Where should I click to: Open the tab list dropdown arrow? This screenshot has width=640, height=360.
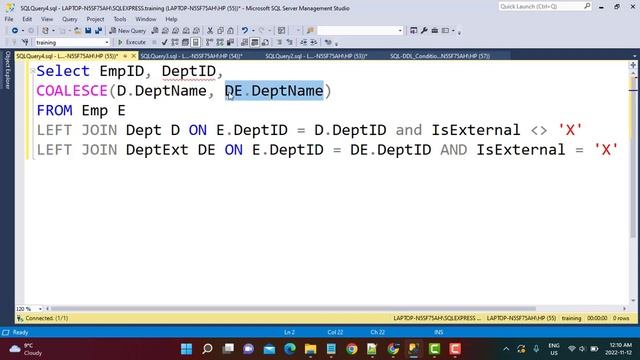tap(634, 56)
